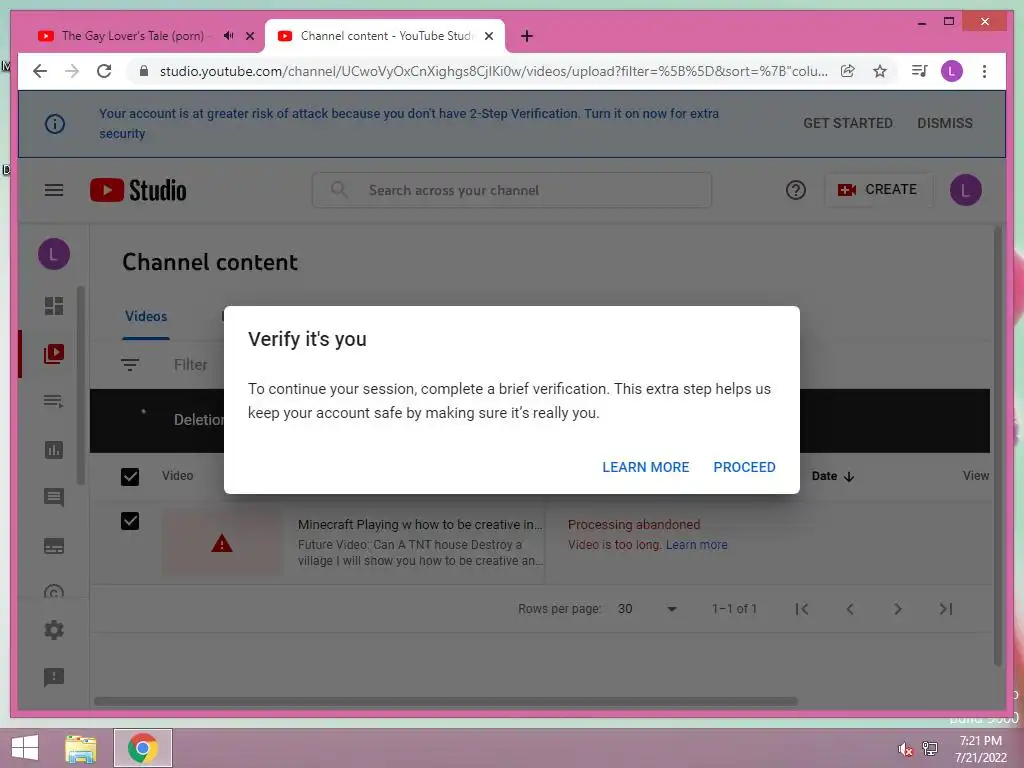The width and height of the screenshot is (1024, 768).
Task: Click the browser forward arrow
Action: pyautogui.click(x=72, y=71)
